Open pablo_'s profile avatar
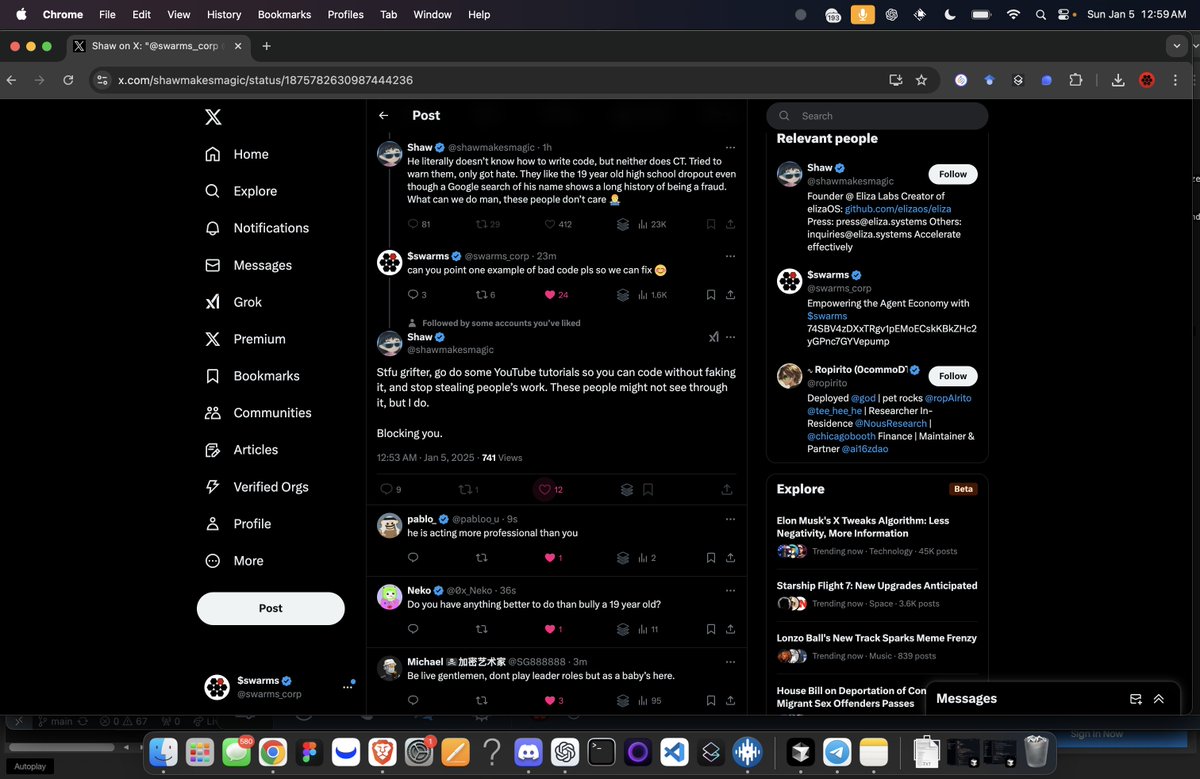1200x779 pixels. click(390, 526)
